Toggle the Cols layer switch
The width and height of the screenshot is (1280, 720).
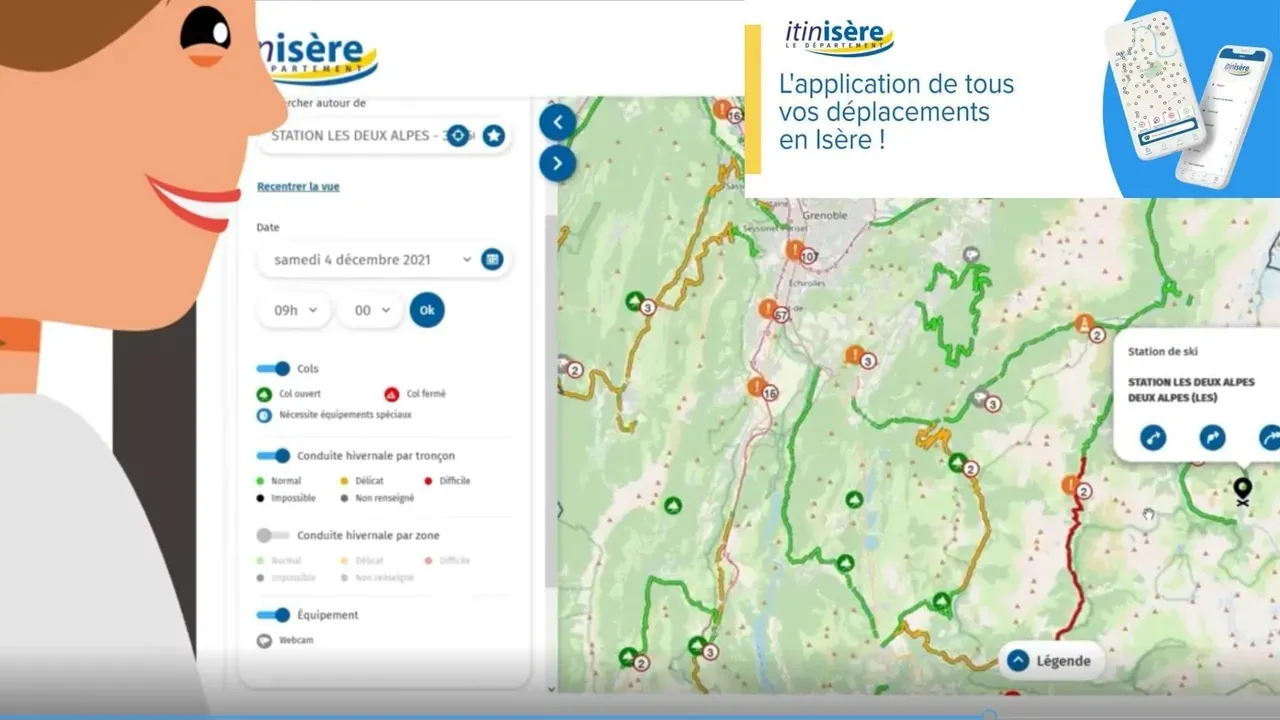pyautogui.click(x=273, y=369)
